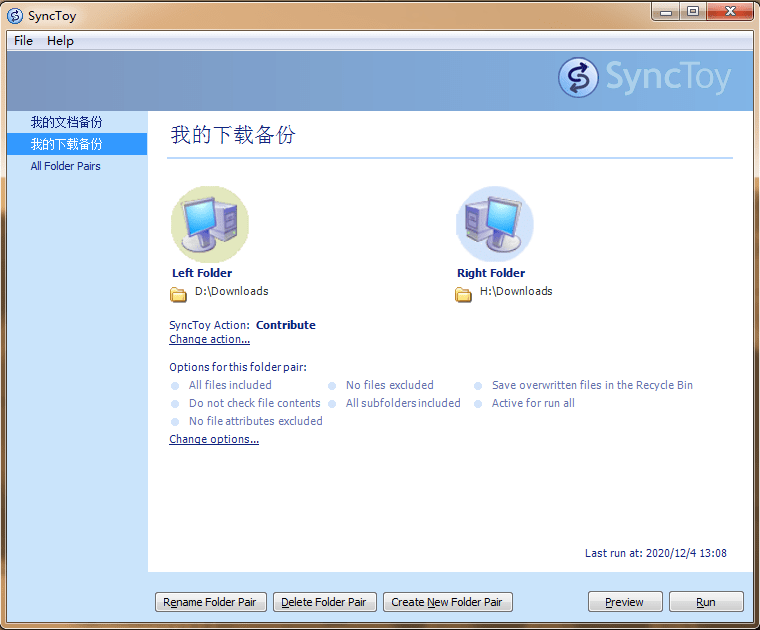Click the SyncToy logo in the banner

tap(645, 78)
